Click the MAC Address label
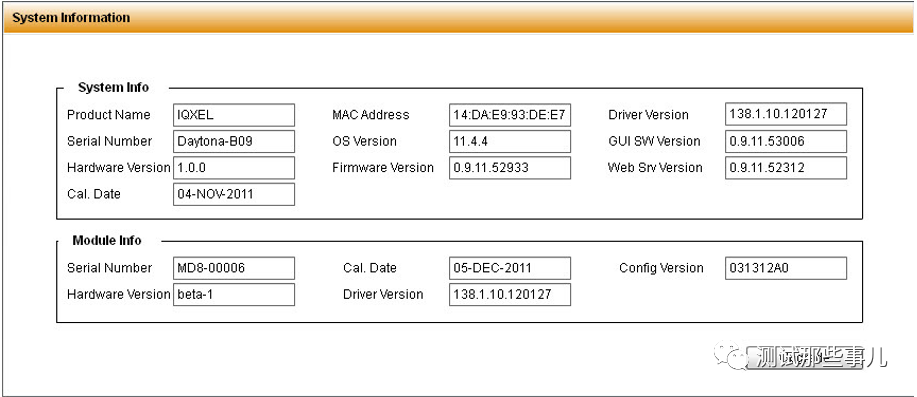The width and height of the screenshot is (917, 397). pyautogui.click(x=371, y=115)
